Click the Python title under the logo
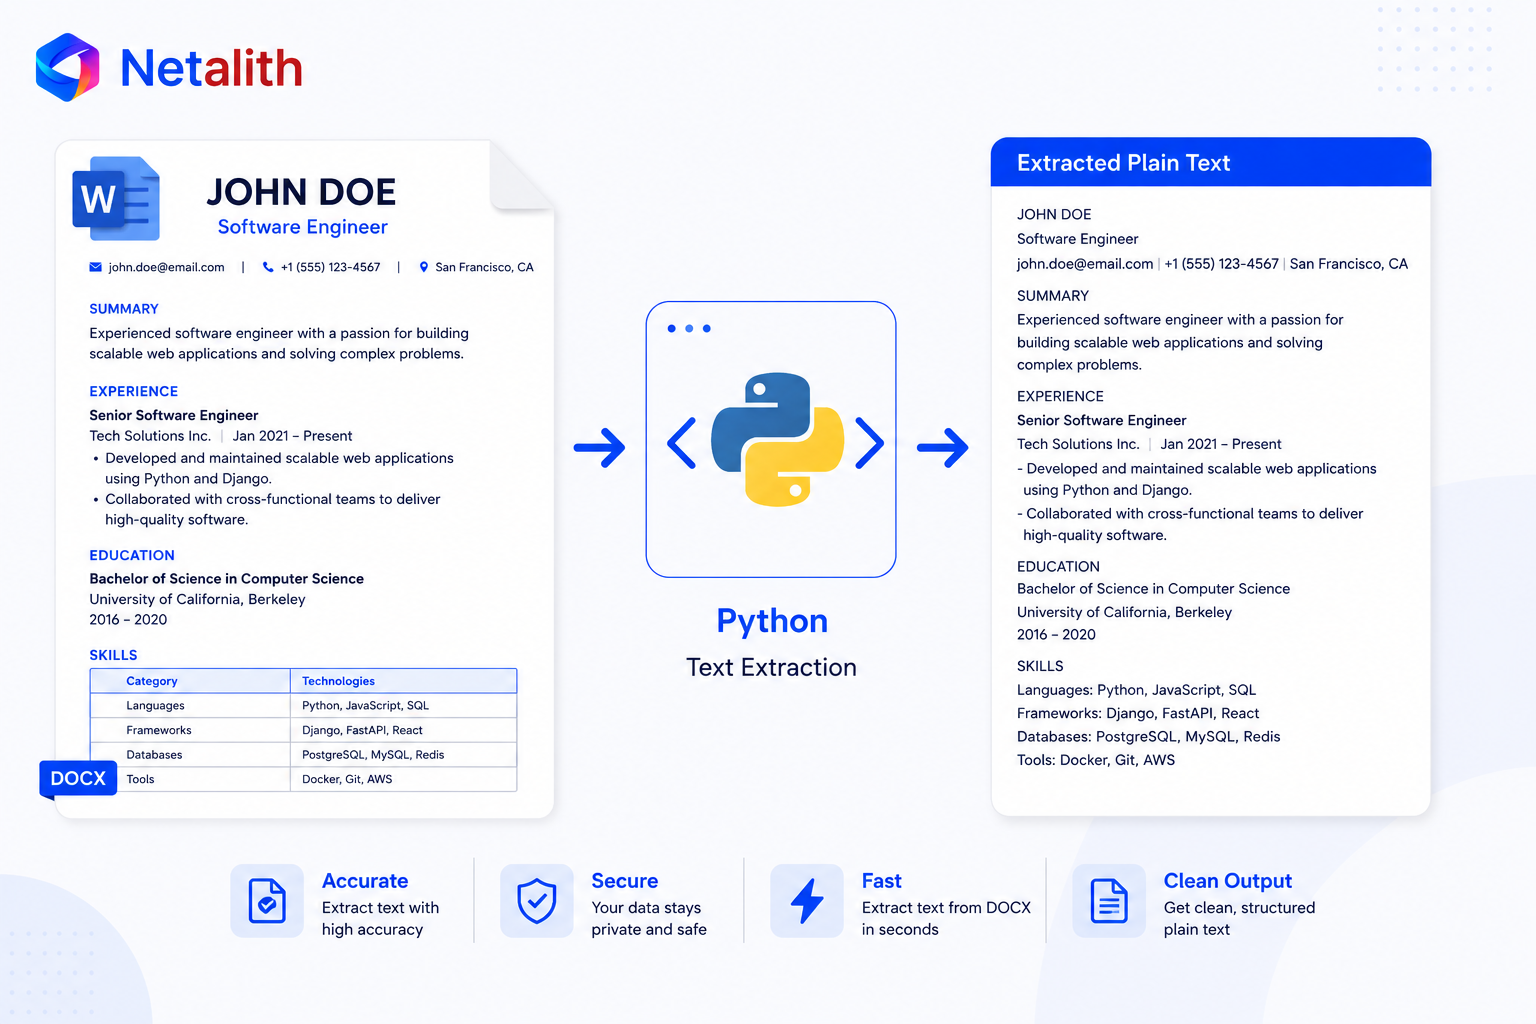 coord(772,621)
